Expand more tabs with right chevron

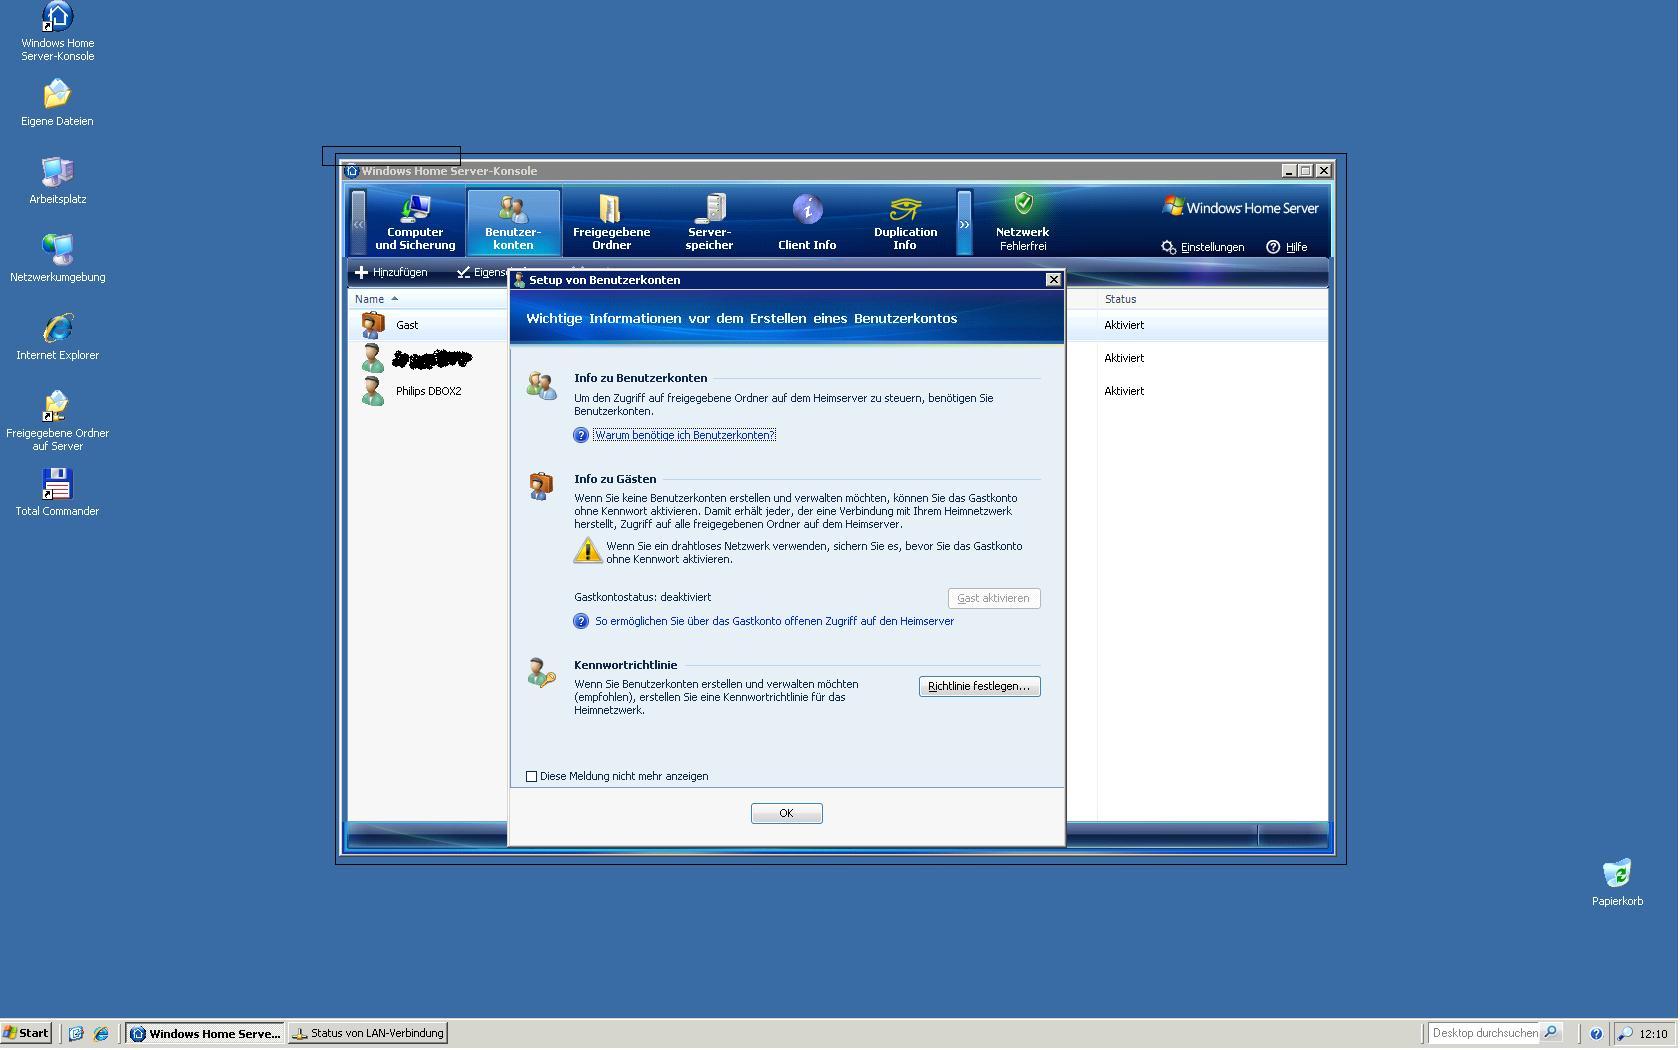coord(964,224)
